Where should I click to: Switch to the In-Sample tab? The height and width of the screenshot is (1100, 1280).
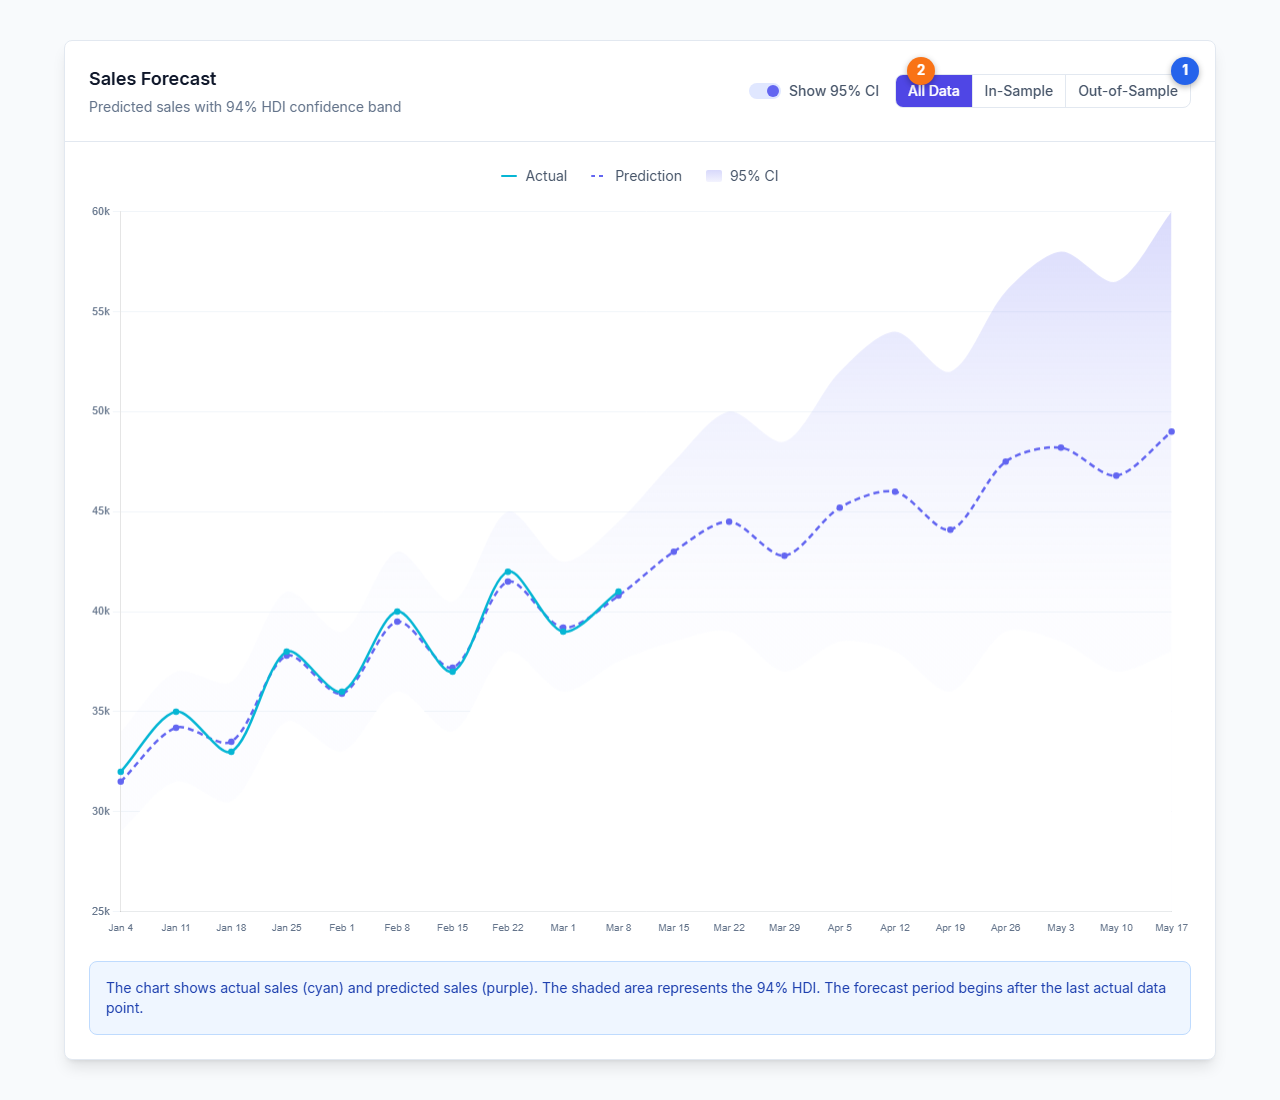tap(1018, 91)
